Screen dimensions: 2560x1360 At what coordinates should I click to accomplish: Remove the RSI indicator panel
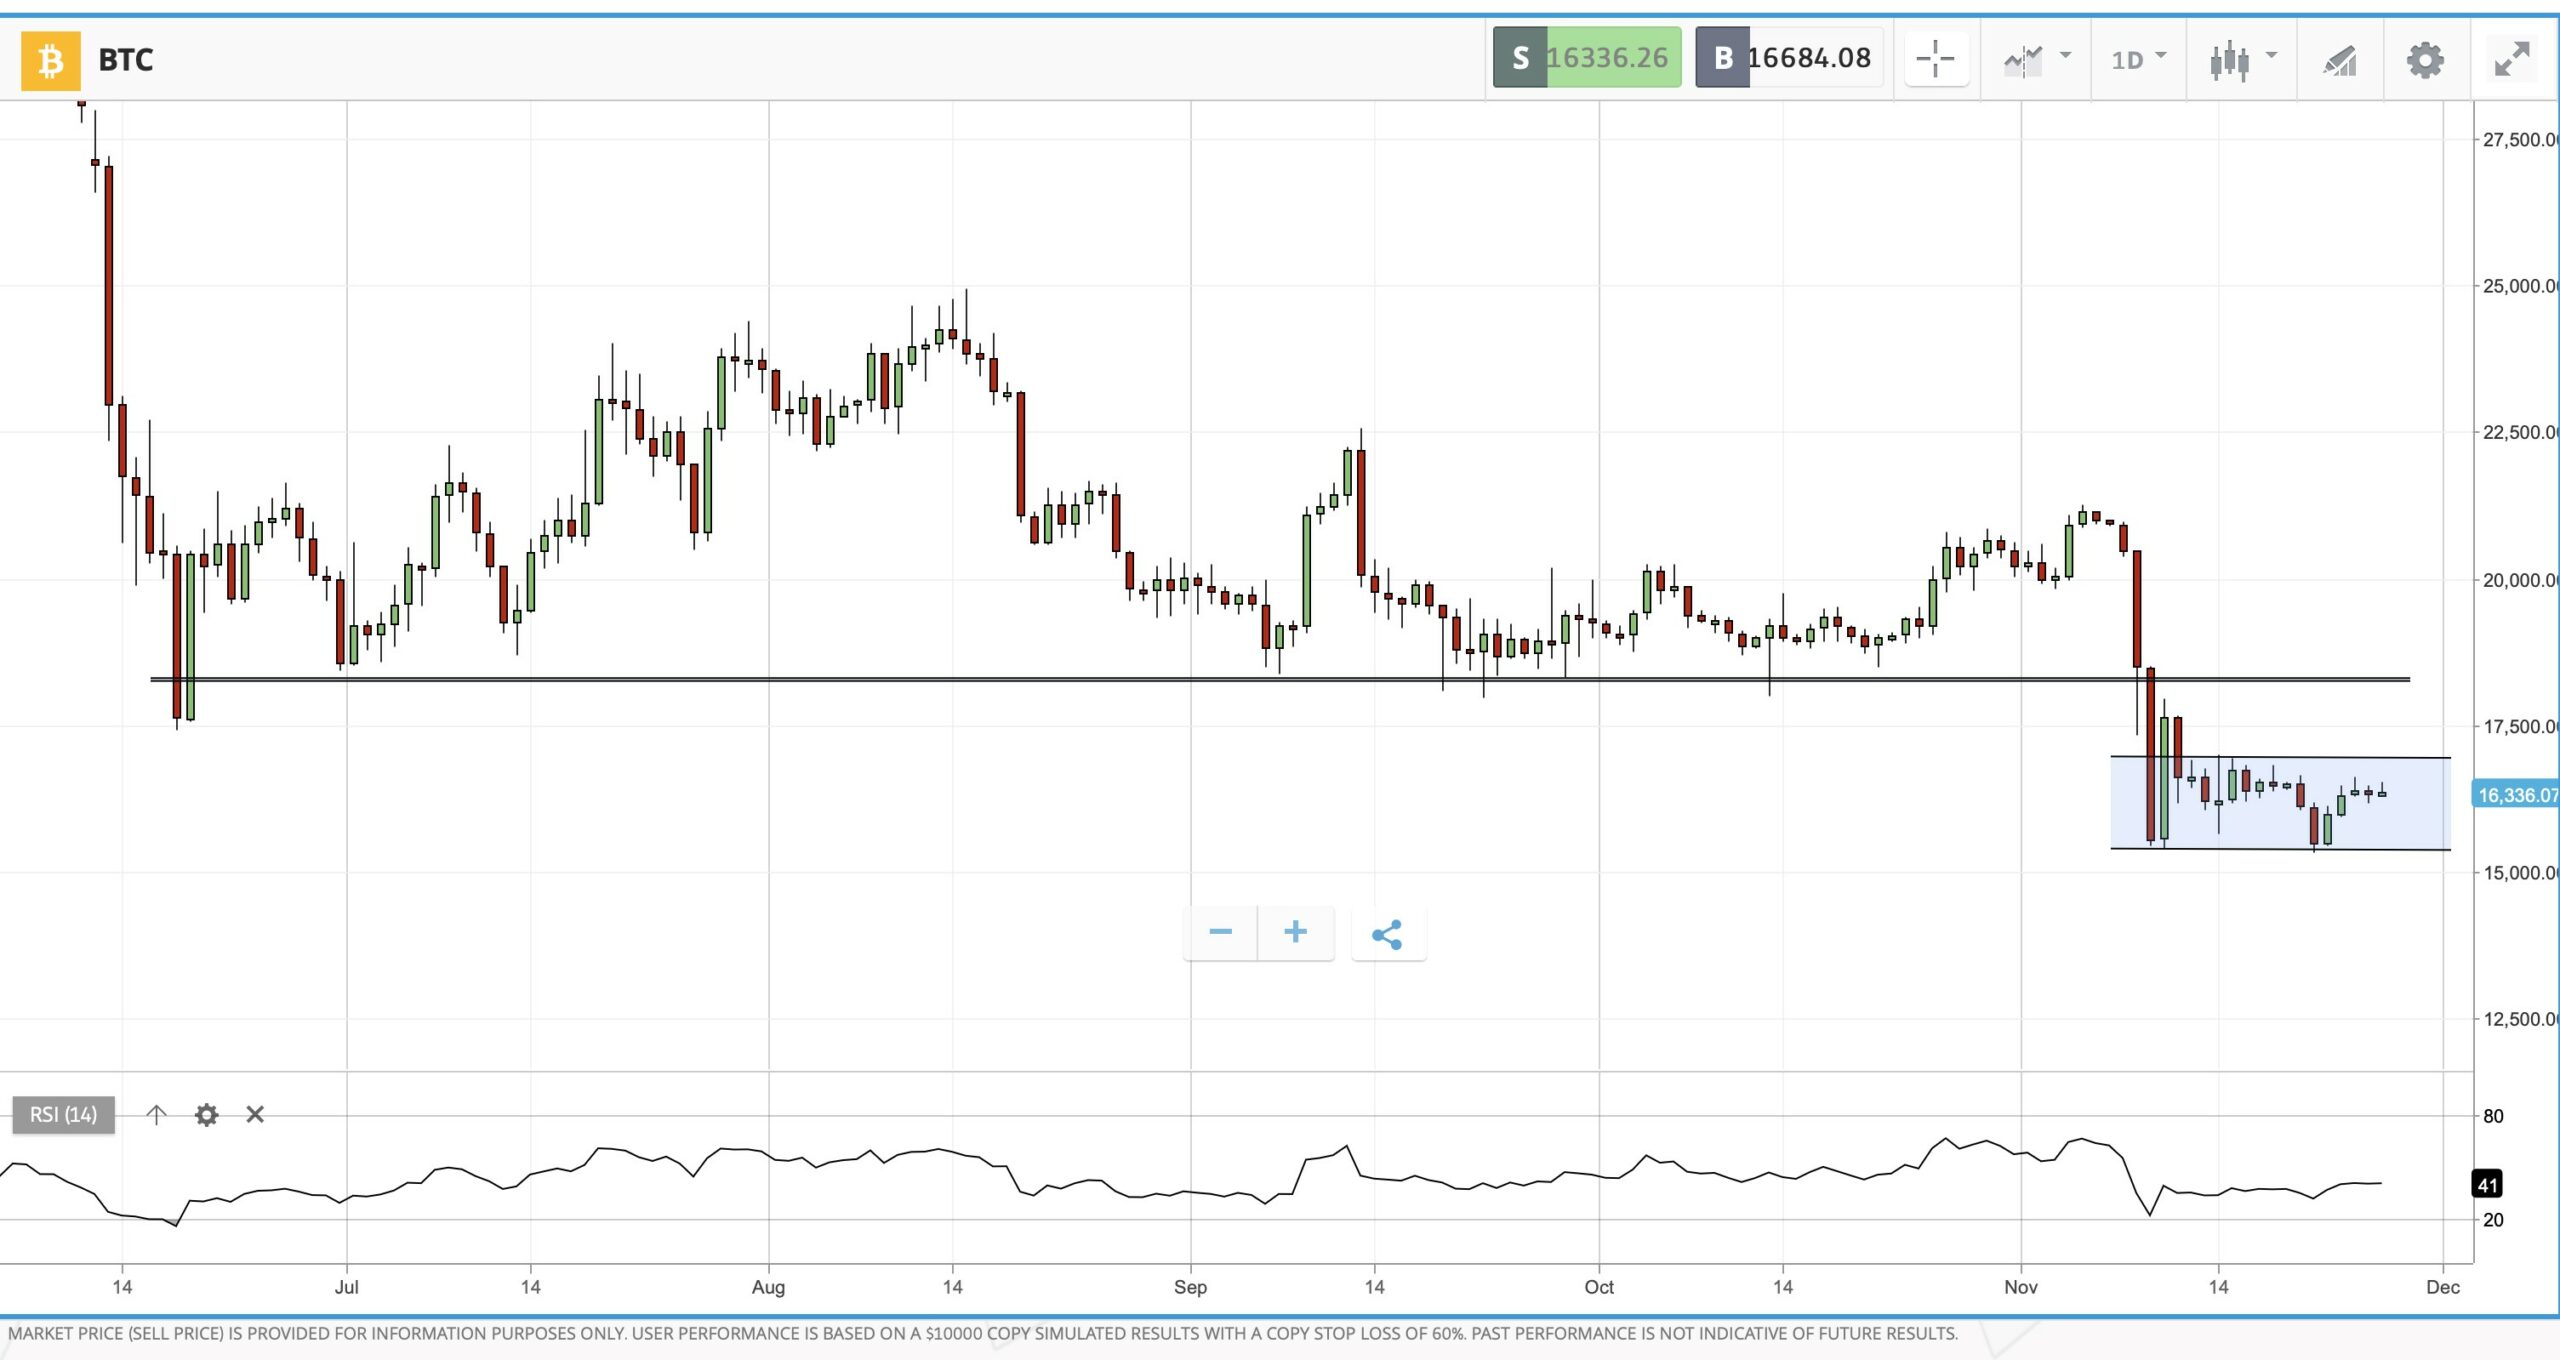(x=255, y=1114)
